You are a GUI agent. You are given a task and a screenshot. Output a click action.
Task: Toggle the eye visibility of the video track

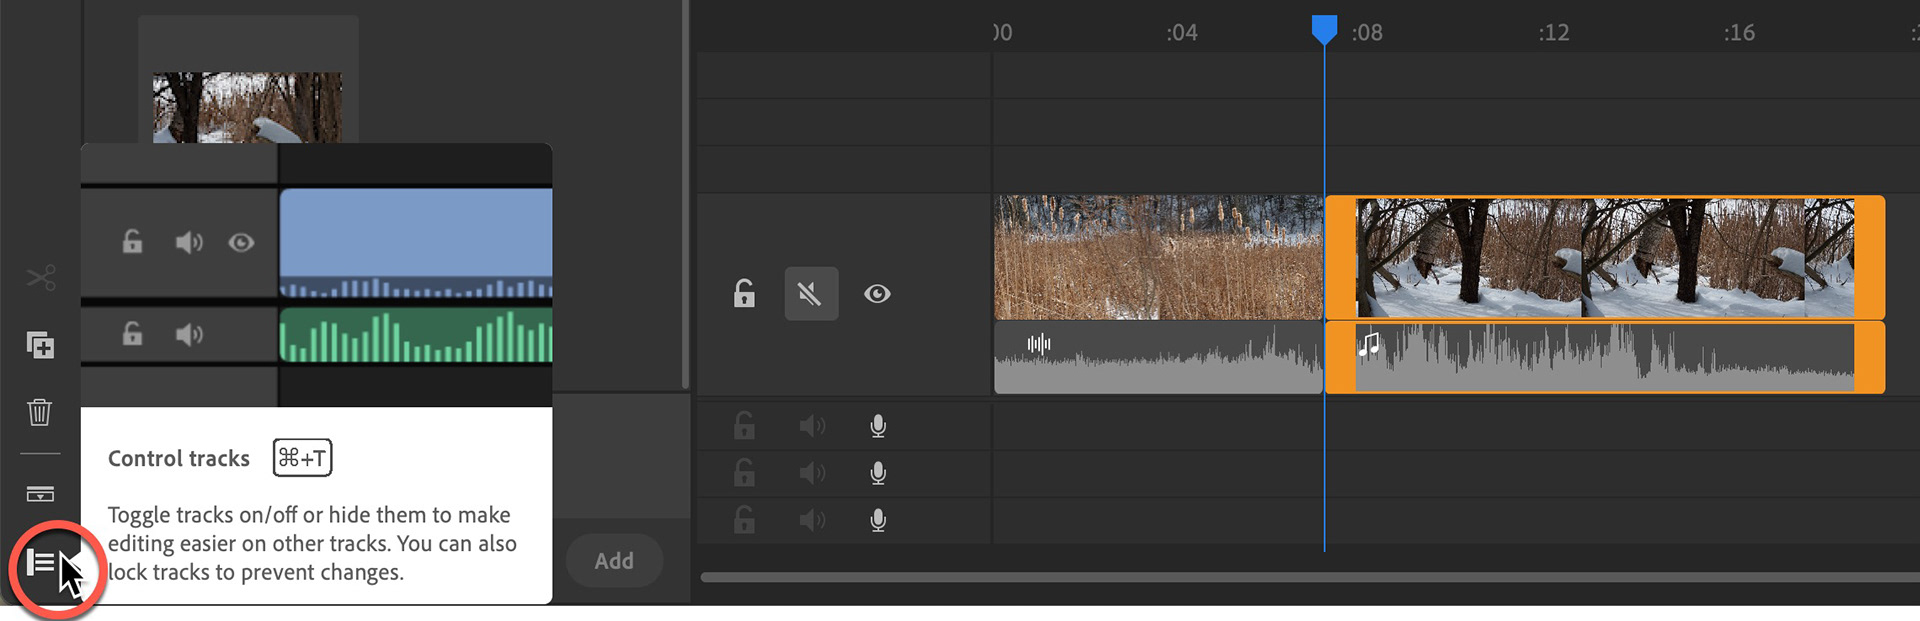(877, 294)
